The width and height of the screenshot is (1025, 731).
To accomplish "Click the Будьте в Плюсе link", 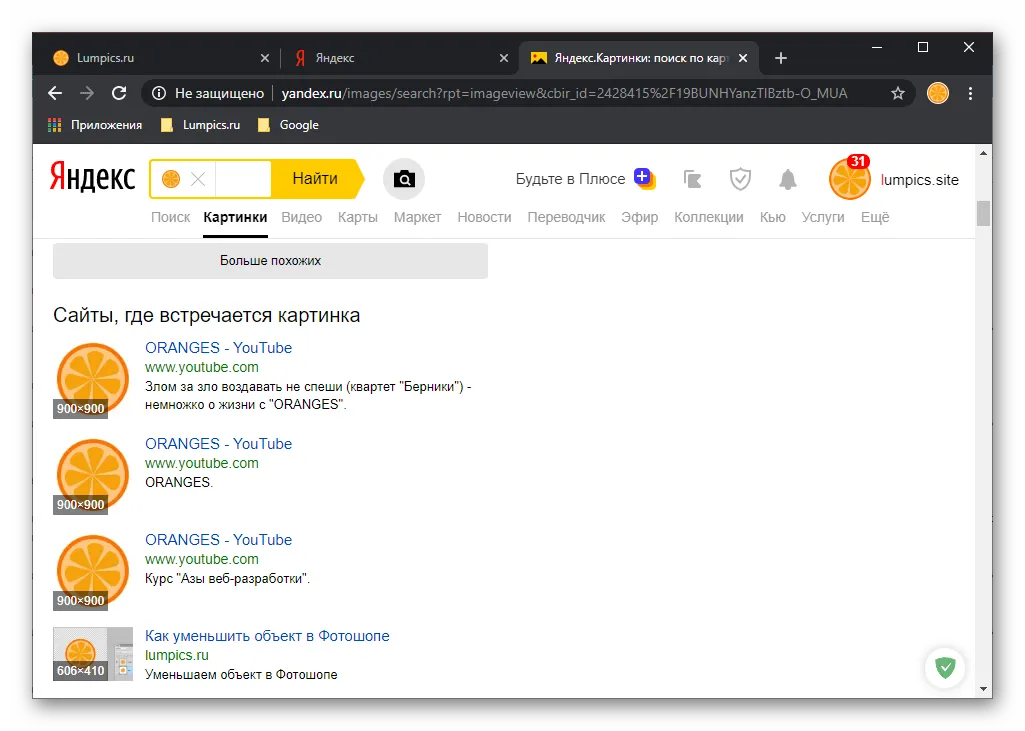I will coord(570,179).
